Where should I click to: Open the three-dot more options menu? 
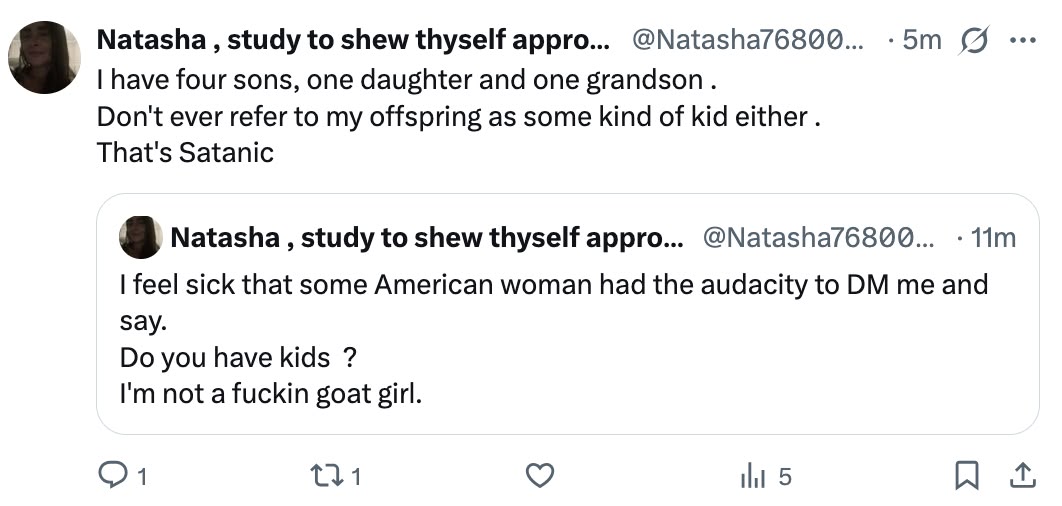tap(1023, 40)
